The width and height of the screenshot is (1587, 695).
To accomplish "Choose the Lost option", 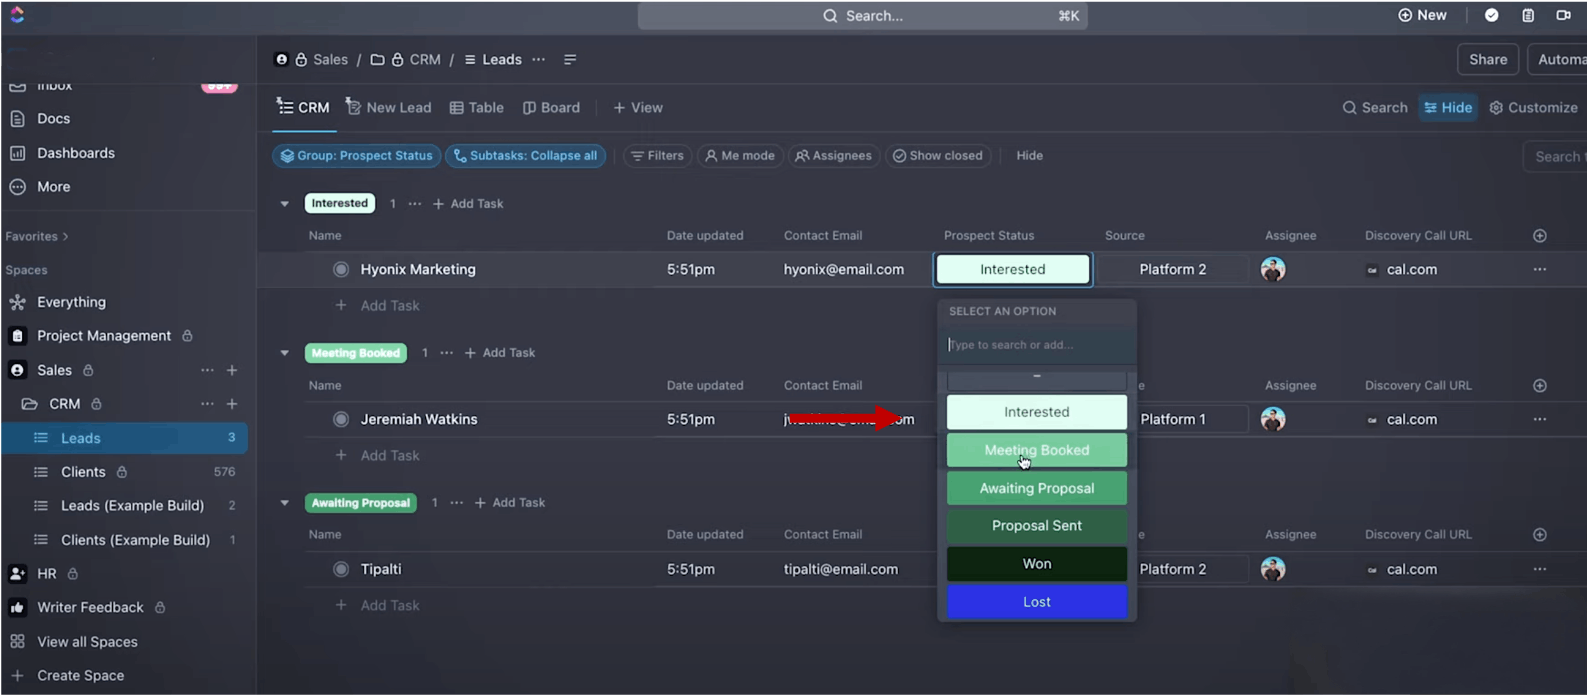I will tap(1036, 602).
